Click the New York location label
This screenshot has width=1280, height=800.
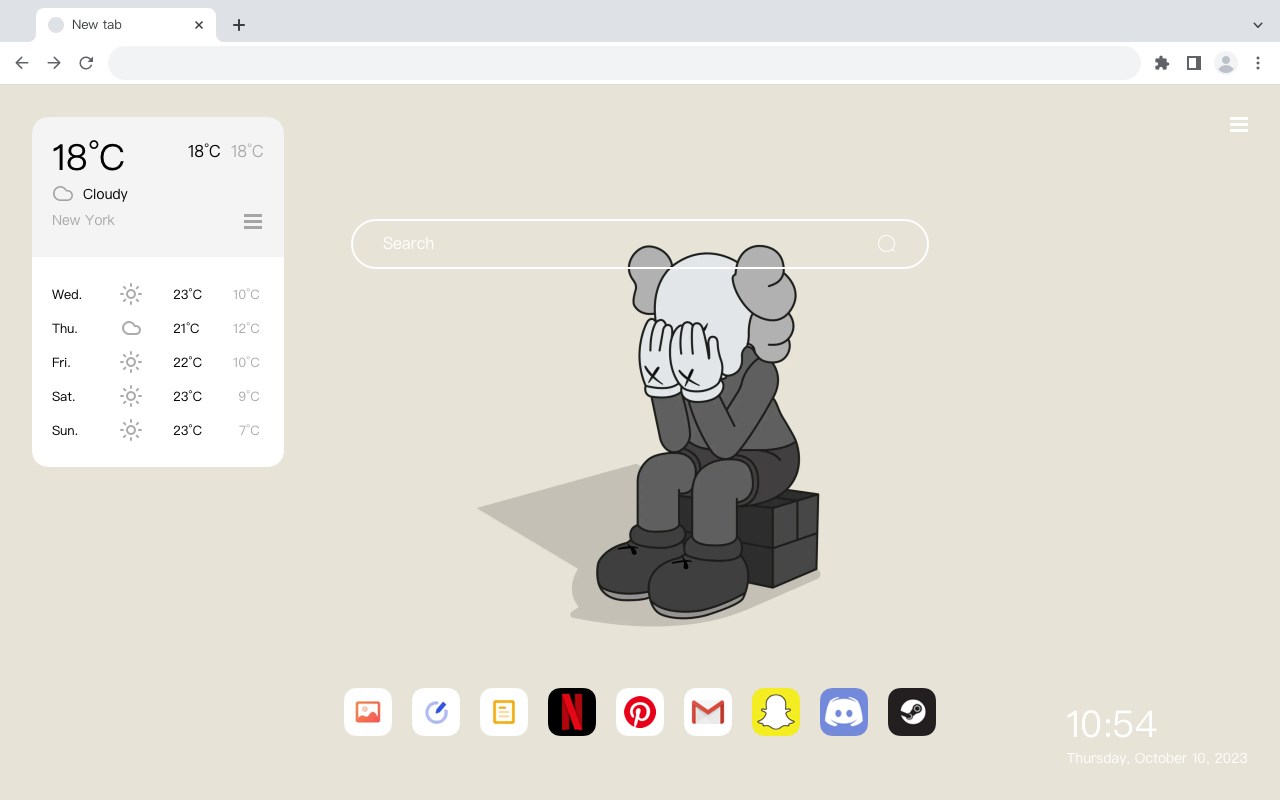[83, 220]
